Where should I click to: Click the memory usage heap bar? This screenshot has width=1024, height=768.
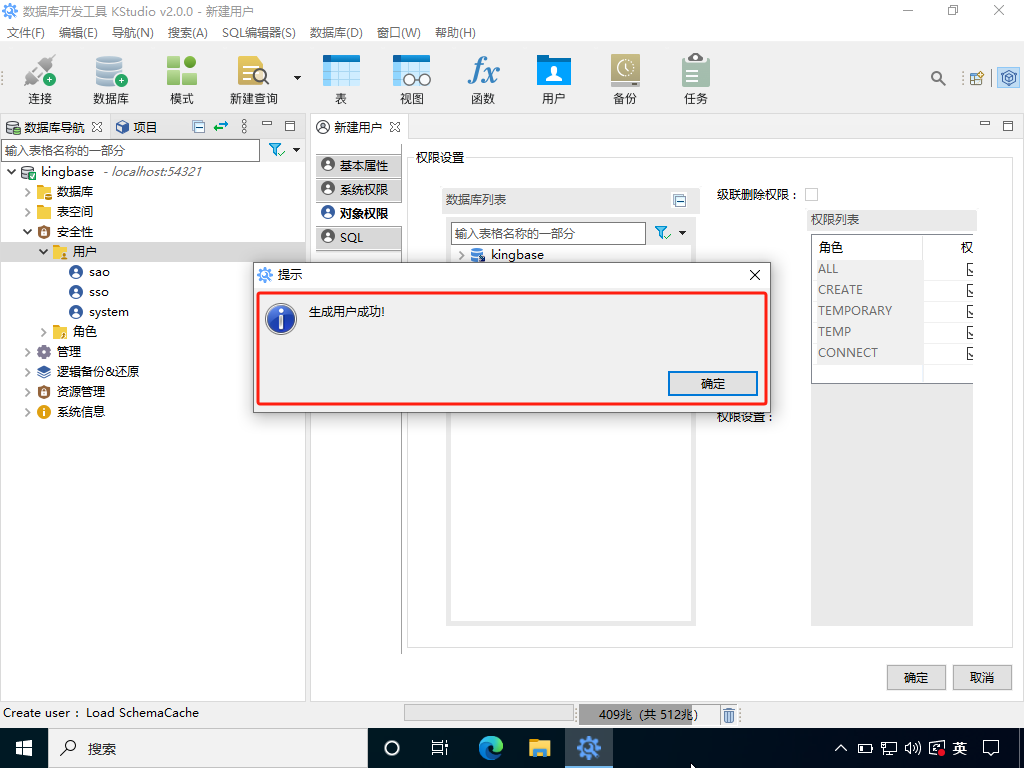pyautogui.click(x=648, y=714)
